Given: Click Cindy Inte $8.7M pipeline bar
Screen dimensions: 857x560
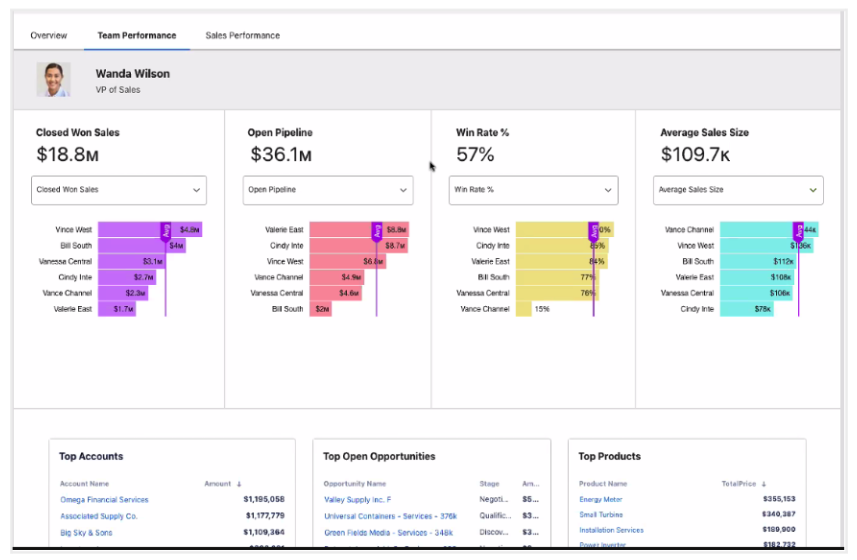Looking at the screenshot, I should point(359,245).
